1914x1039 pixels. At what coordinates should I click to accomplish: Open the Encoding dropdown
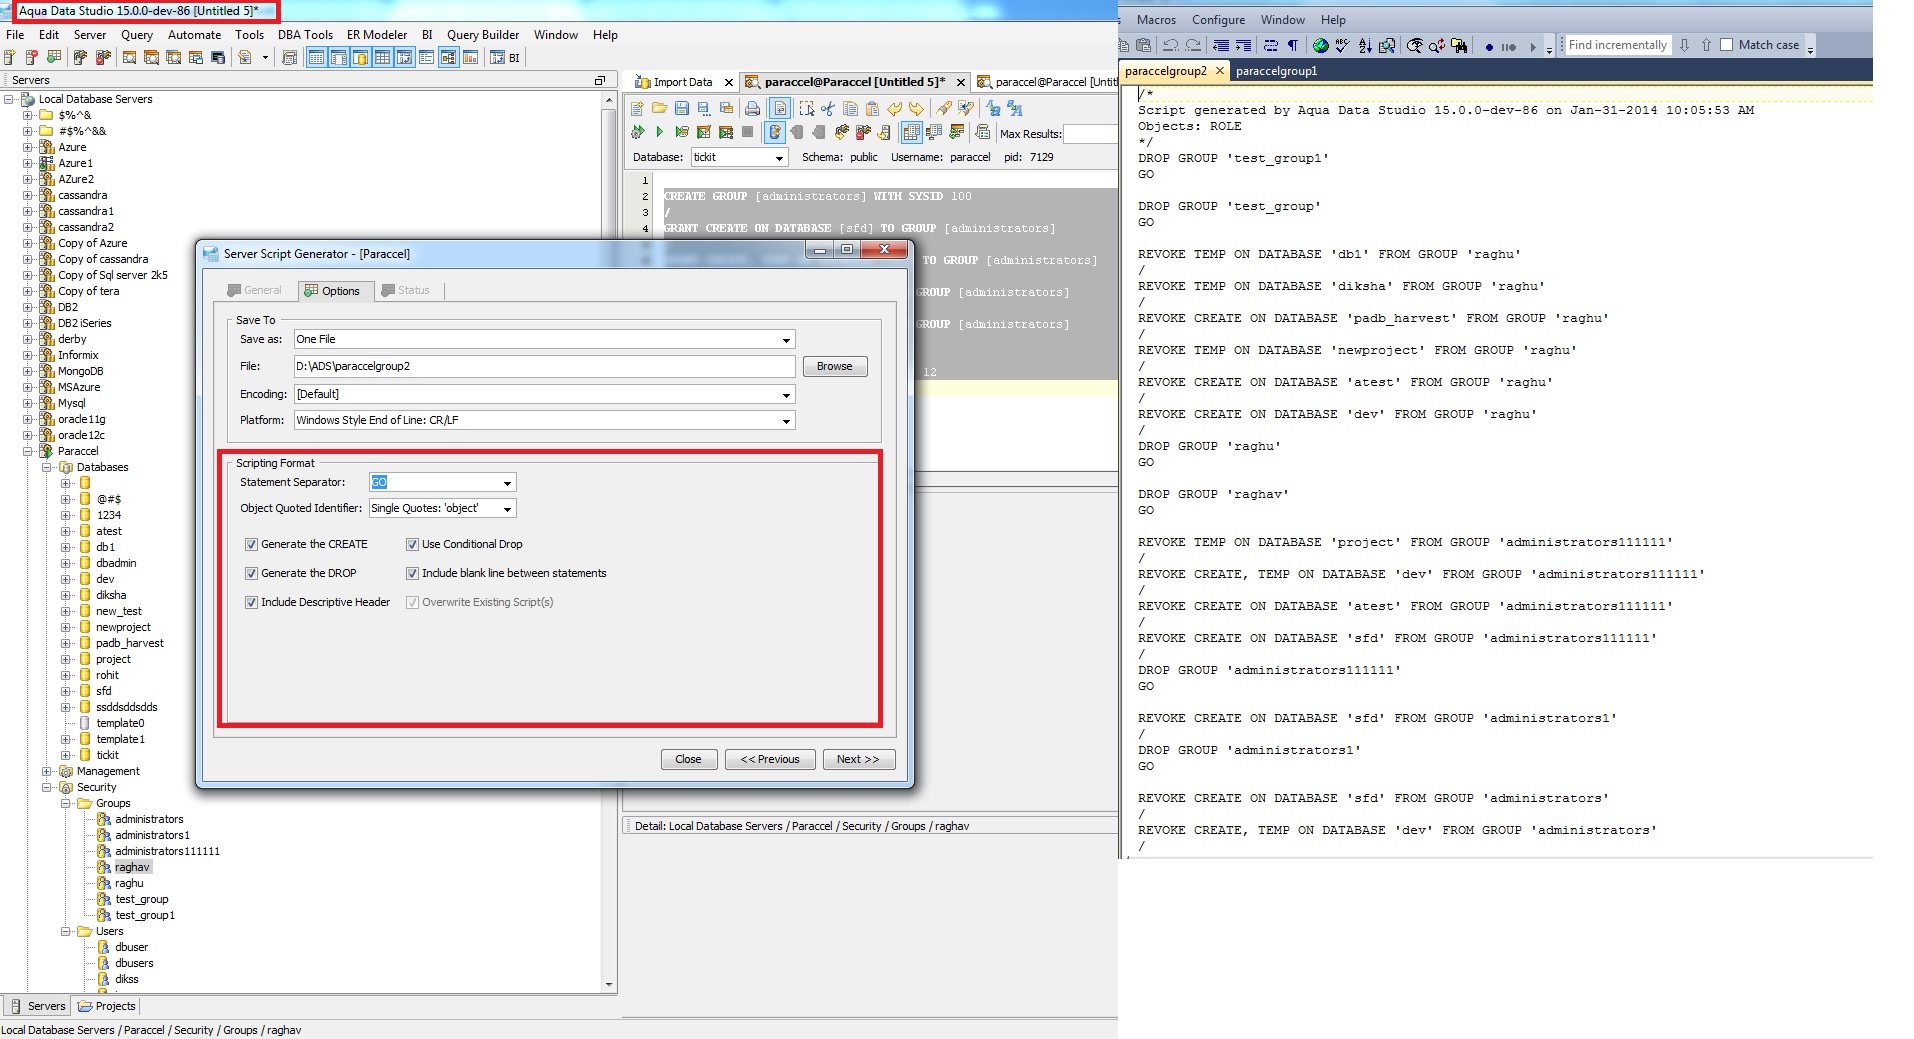pyautogui.click(x=786, y=395)
